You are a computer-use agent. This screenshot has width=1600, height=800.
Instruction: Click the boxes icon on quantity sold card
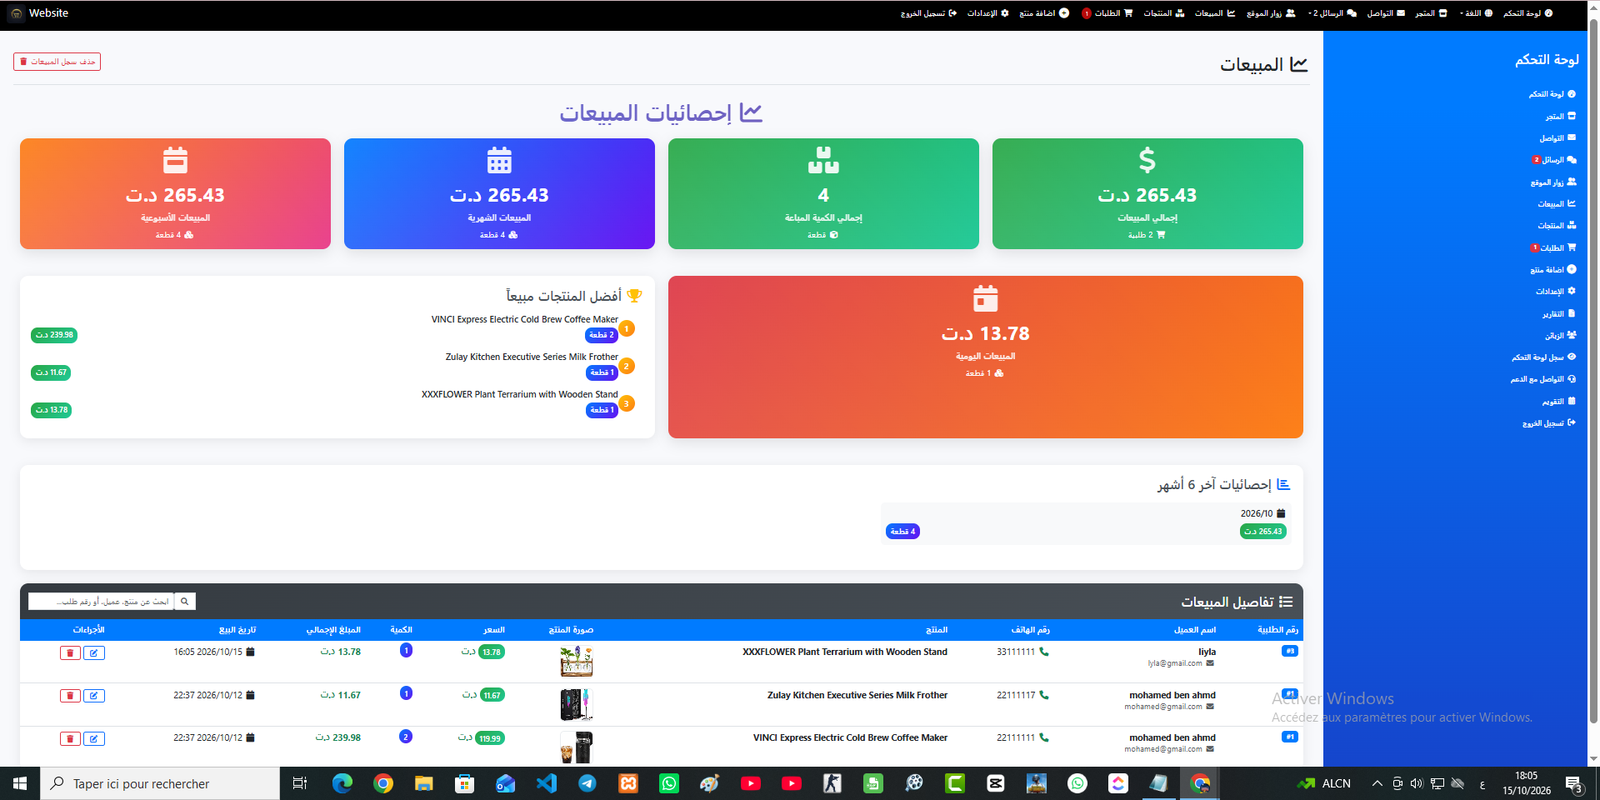point(823,160)
